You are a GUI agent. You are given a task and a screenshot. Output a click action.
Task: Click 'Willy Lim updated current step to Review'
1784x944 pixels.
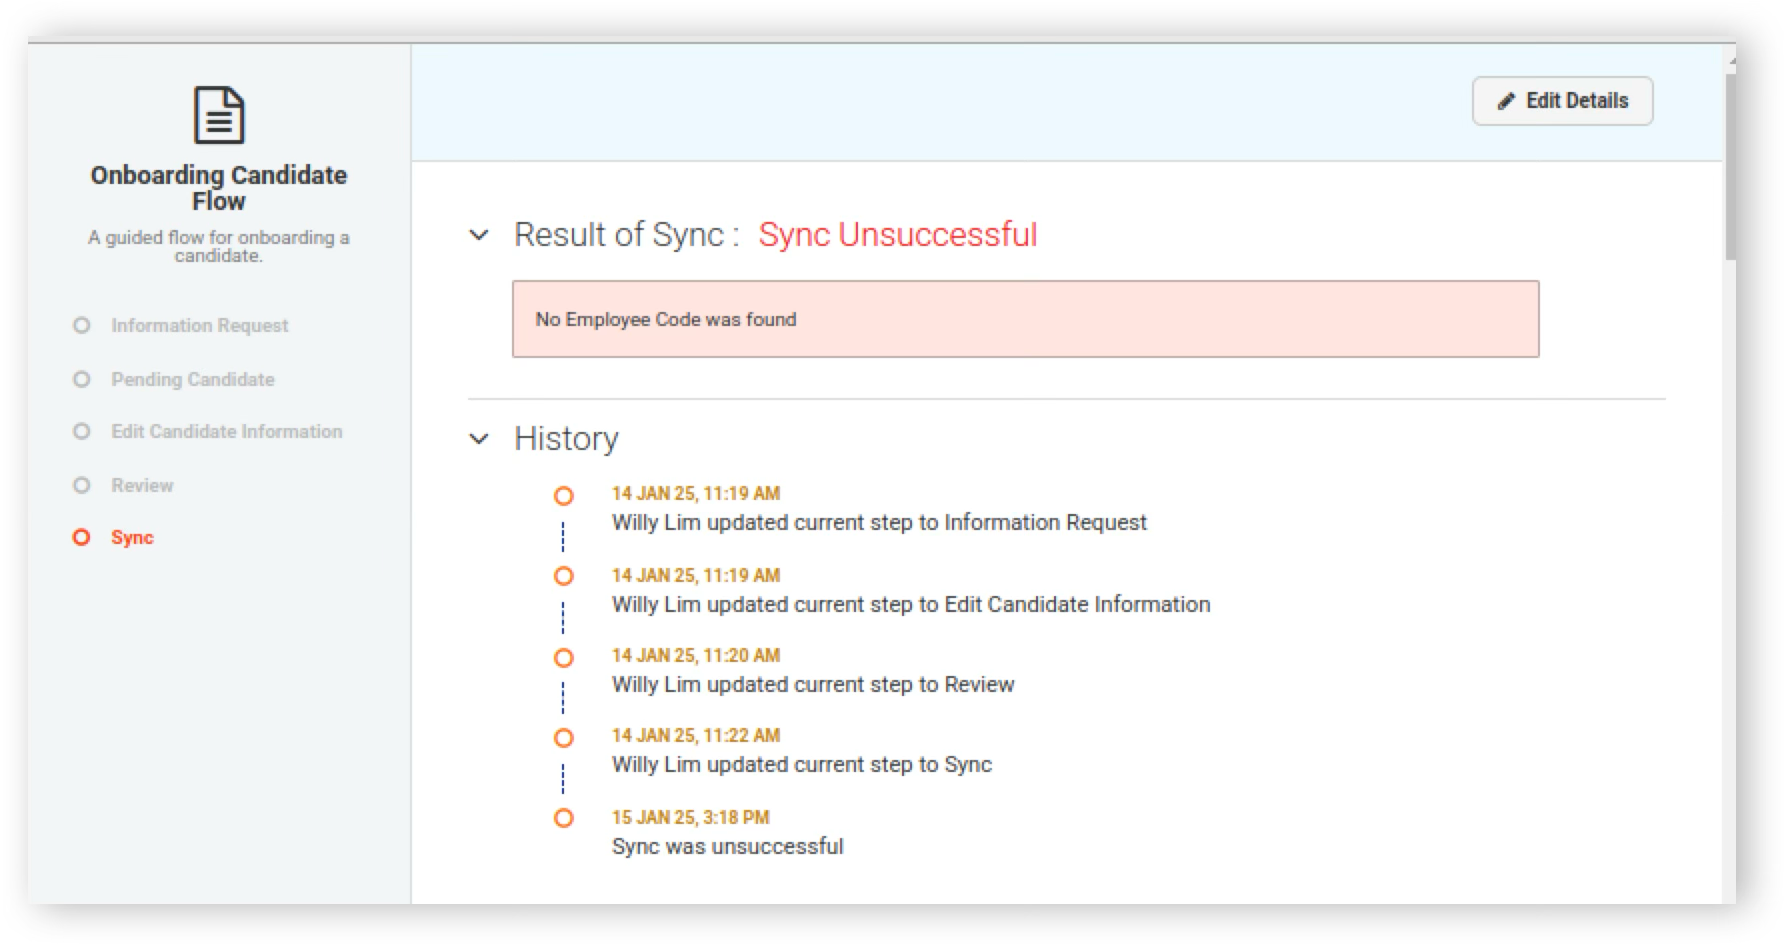813,685
